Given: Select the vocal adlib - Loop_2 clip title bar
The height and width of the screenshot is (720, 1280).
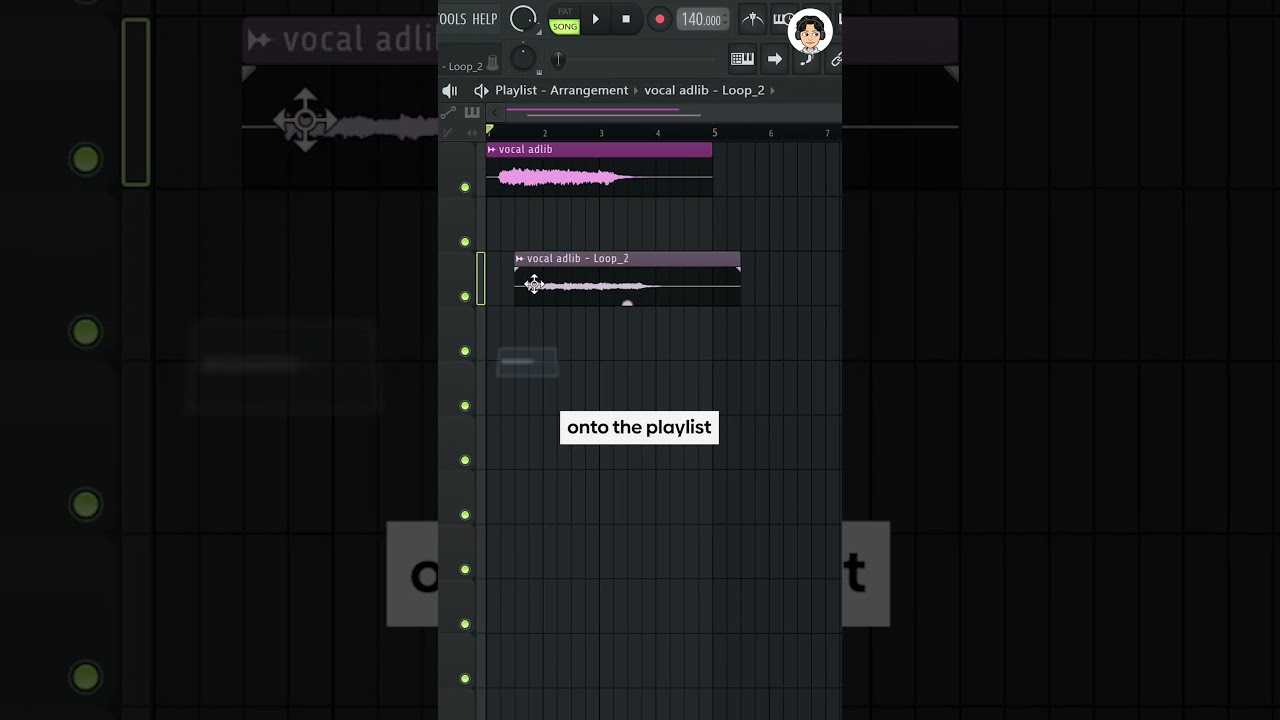Looking at the screenshot, I should [x=627, y=258].
